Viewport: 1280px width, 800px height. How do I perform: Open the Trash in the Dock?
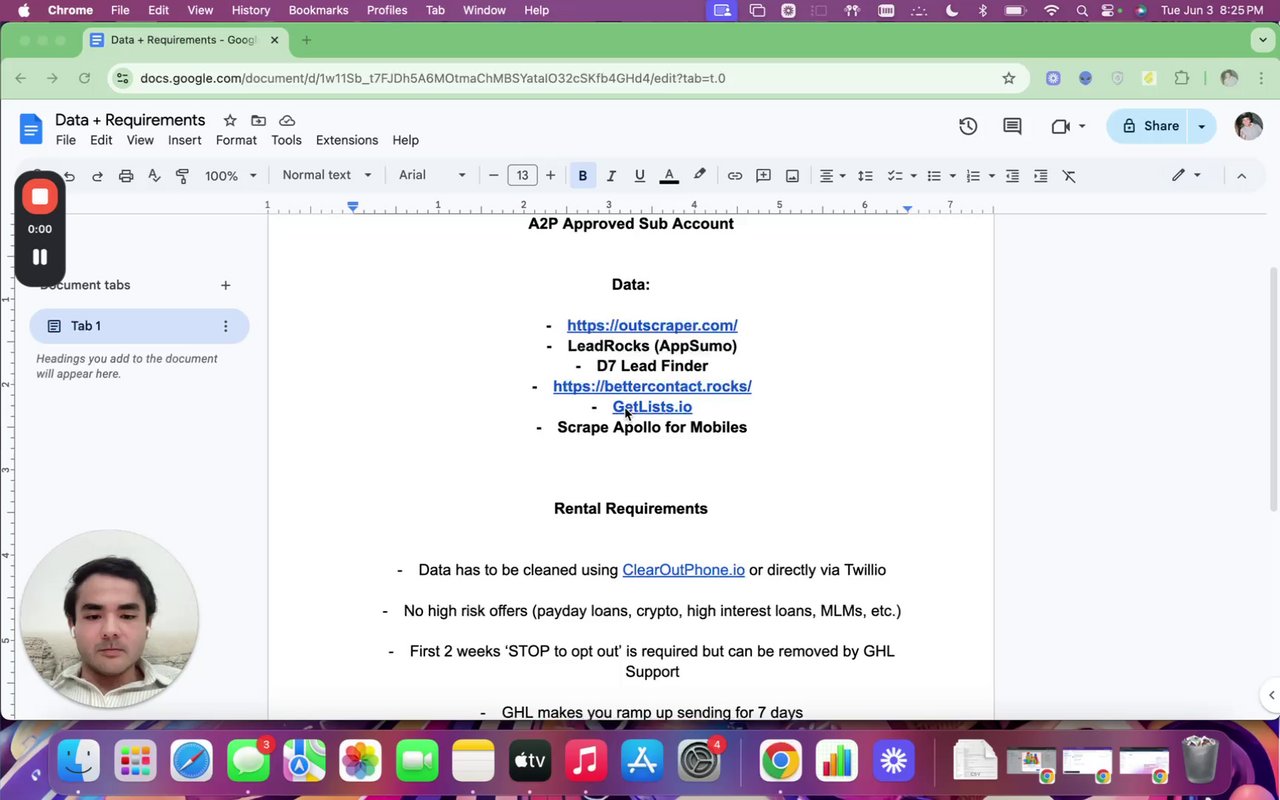pos(1199,762)
